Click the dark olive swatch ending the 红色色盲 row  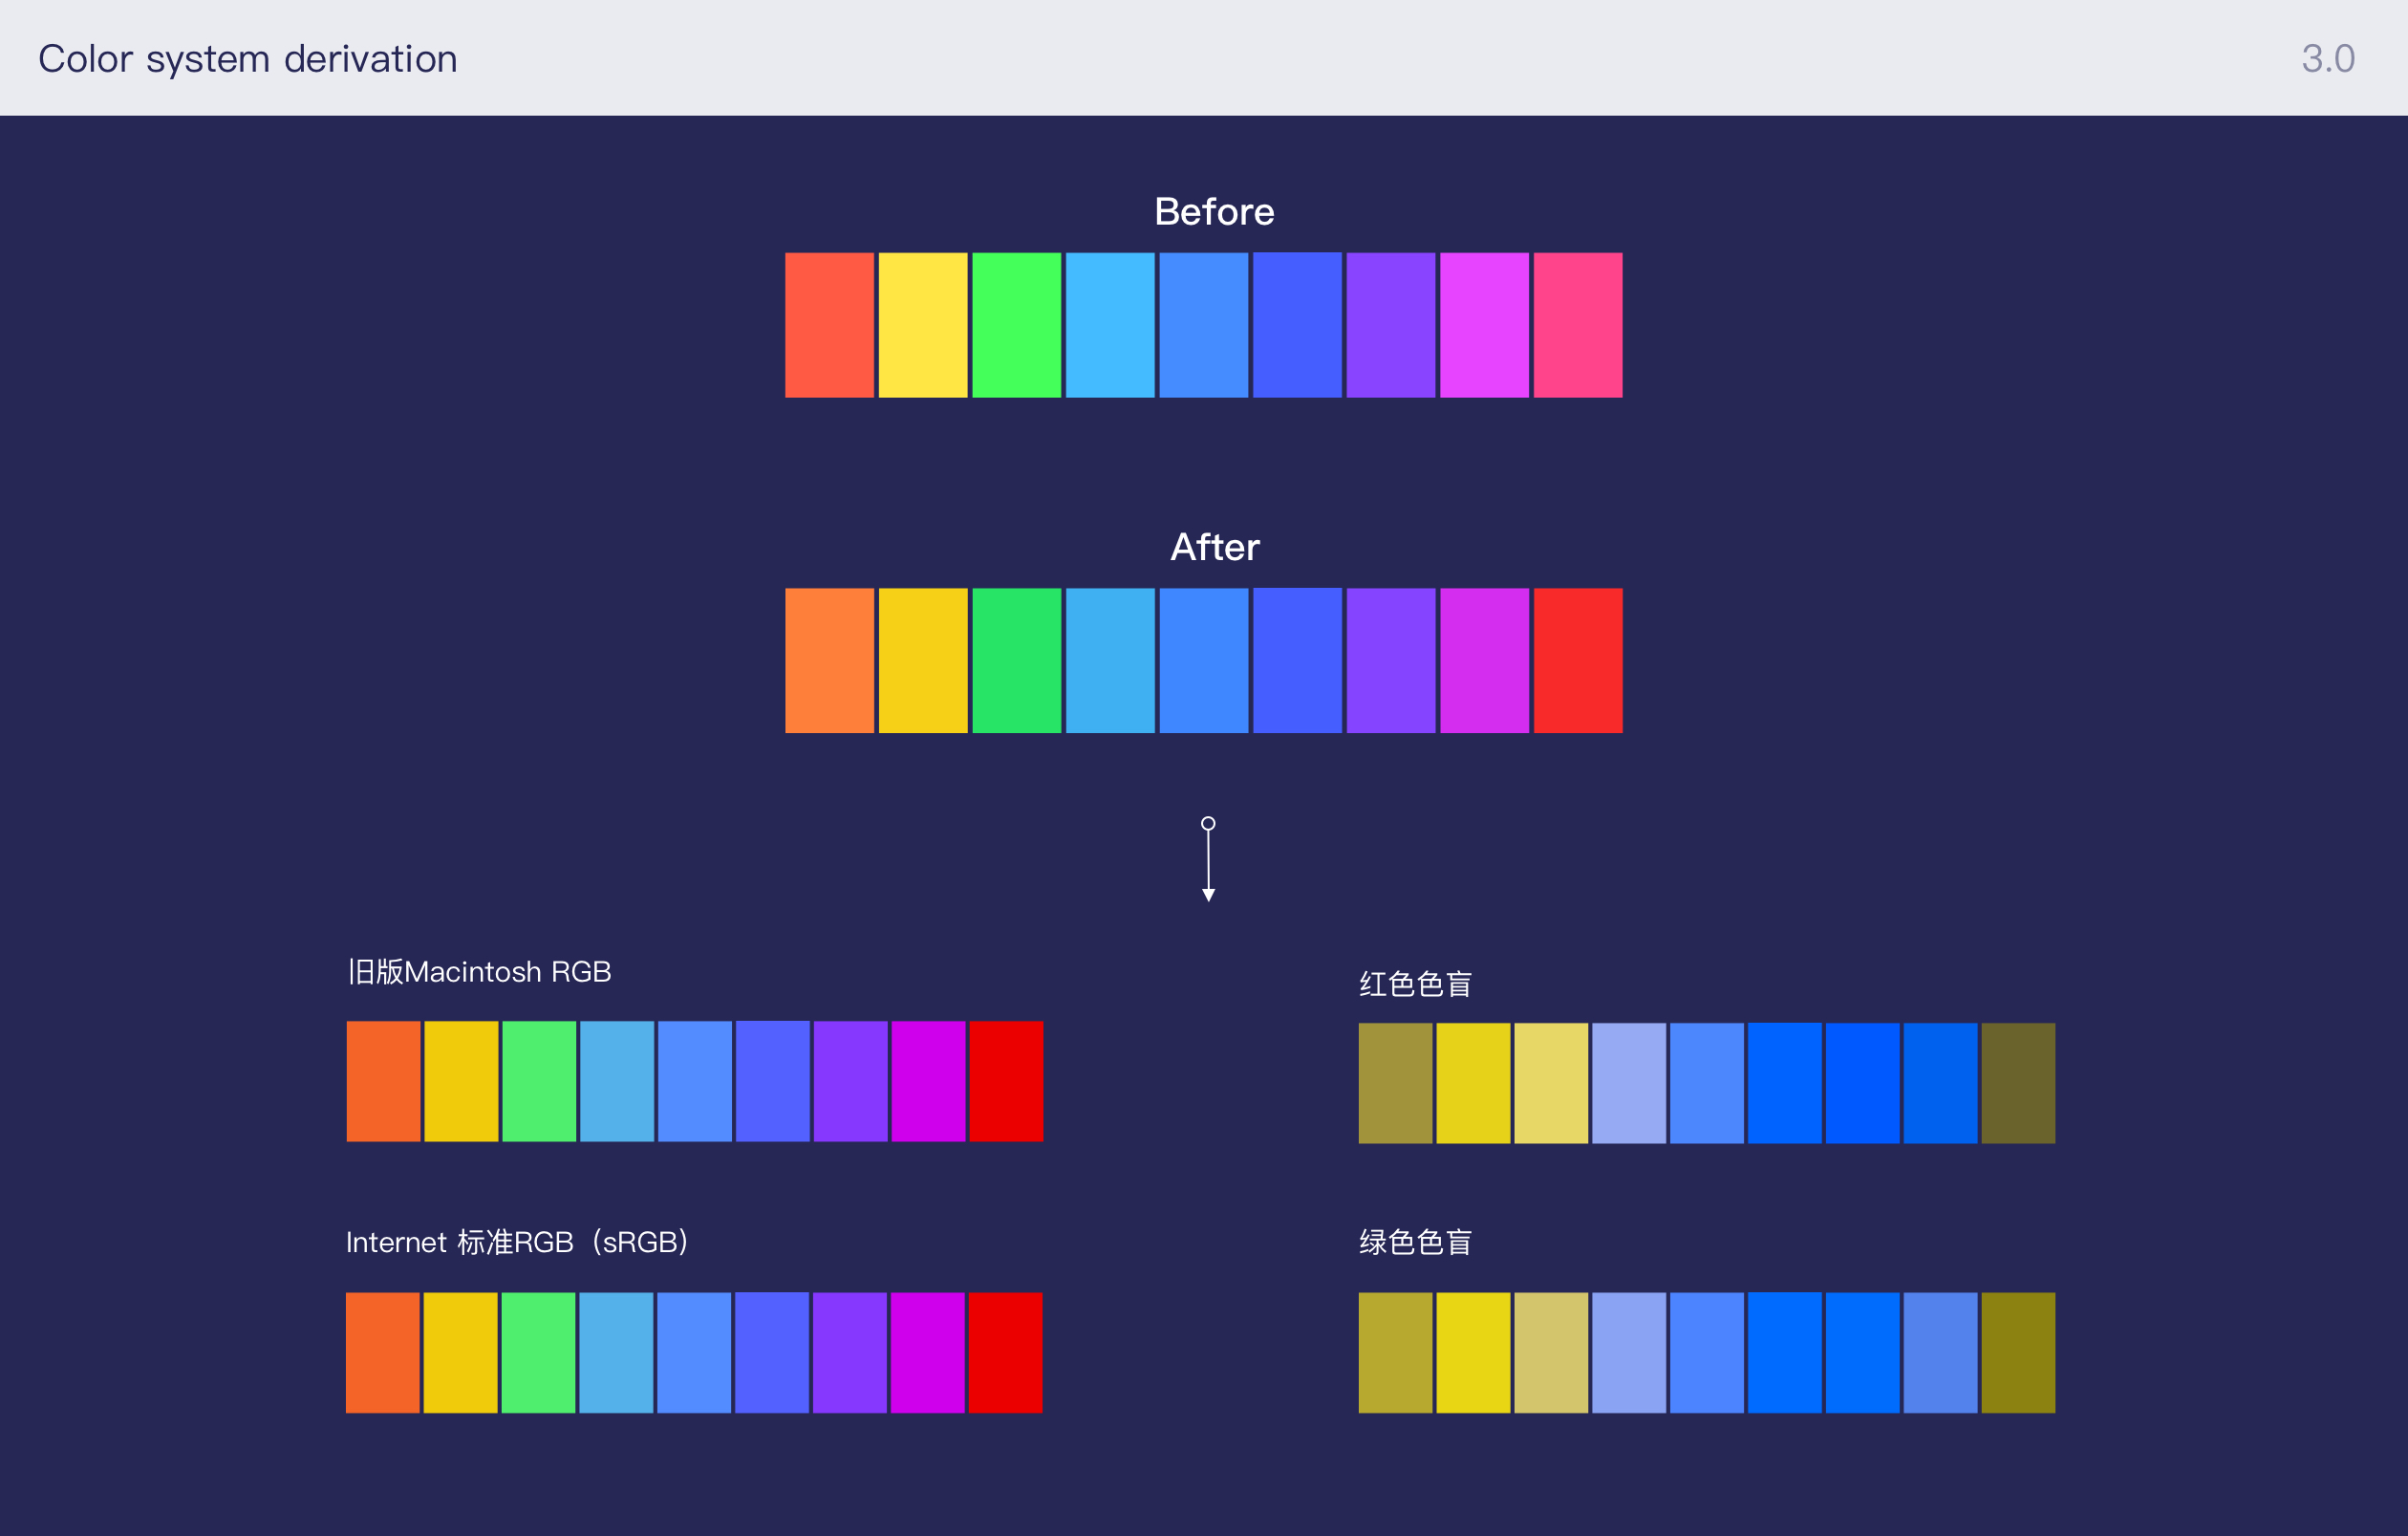tap(2018, 1083)
